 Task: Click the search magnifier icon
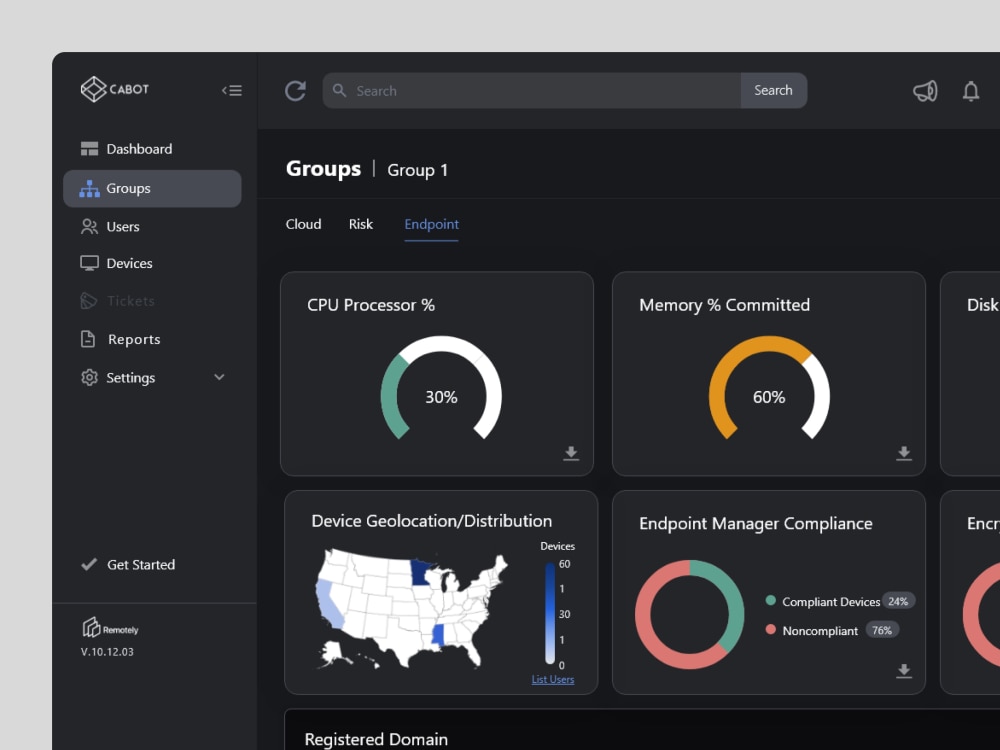point(339,91)
